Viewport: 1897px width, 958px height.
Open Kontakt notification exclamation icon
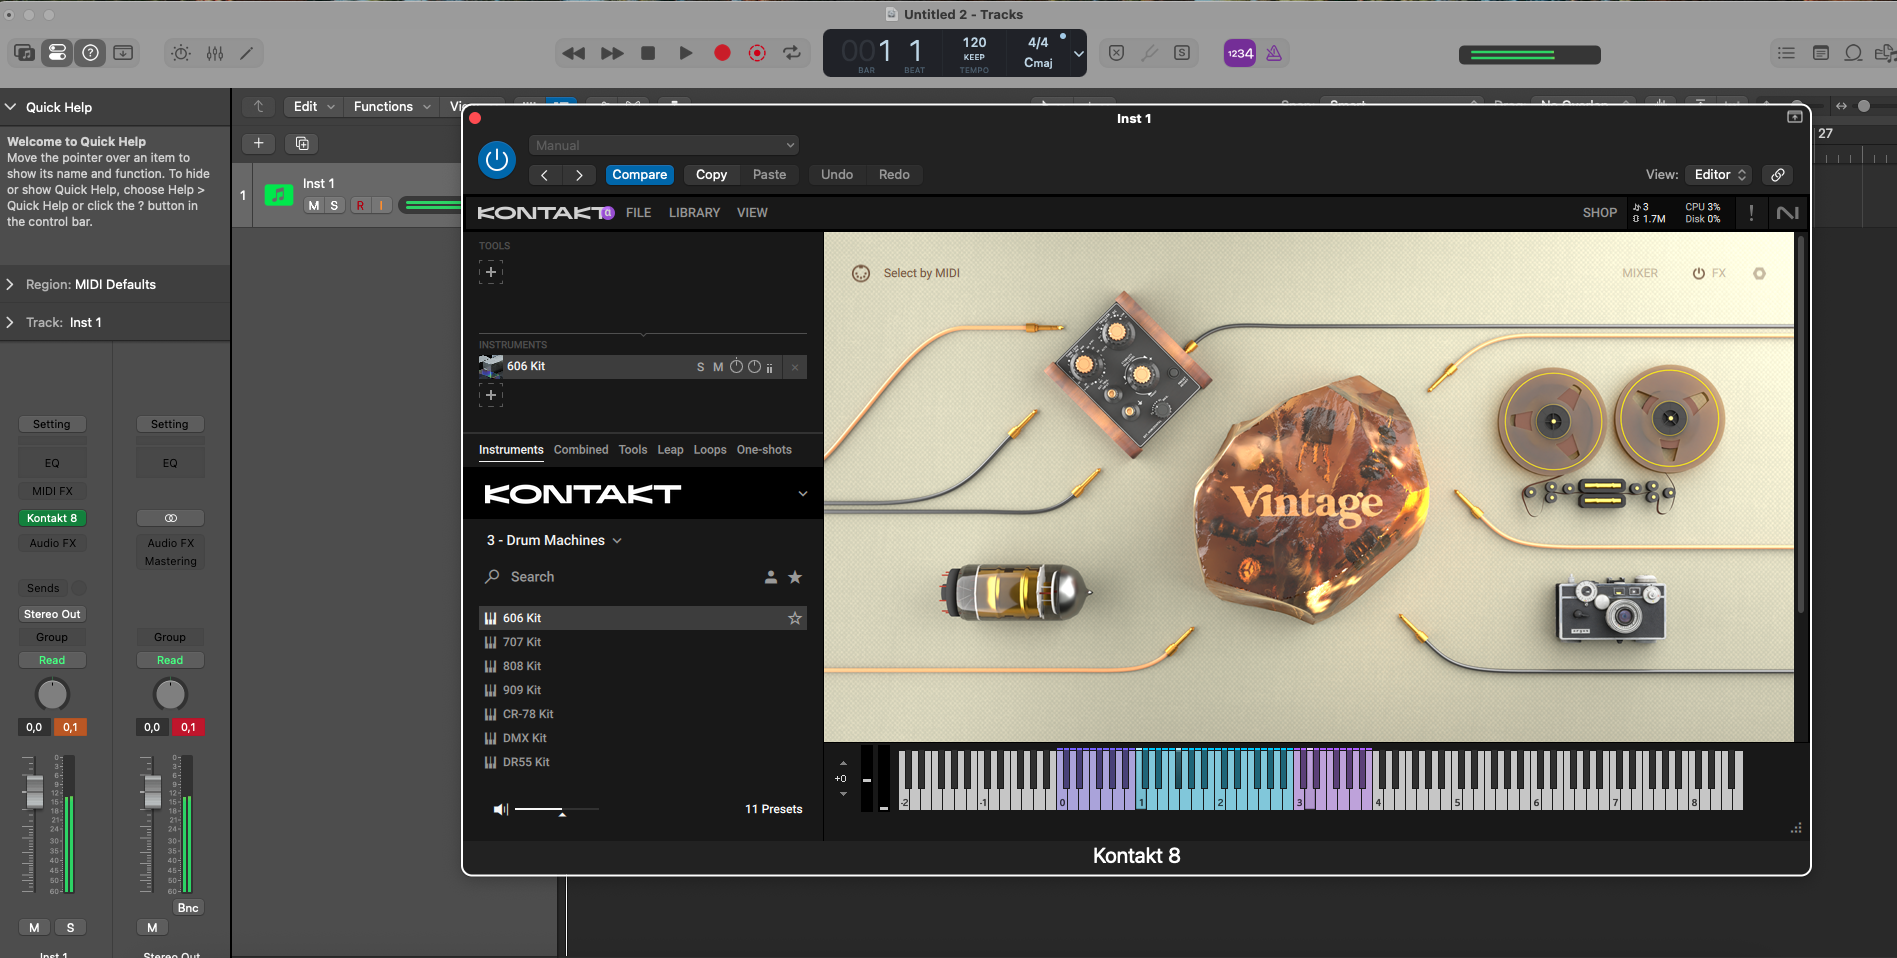(1751, 213)
